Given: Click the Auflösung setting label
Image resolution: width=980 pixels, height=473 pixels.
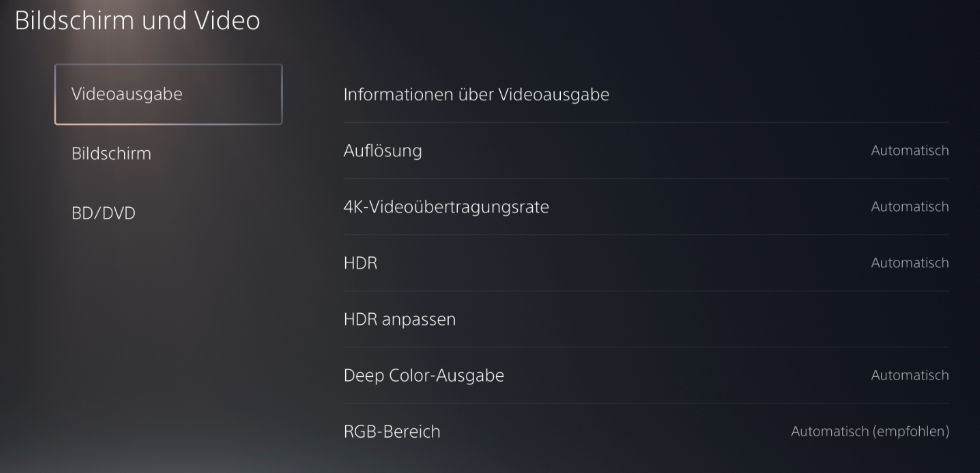Looking at the screenshot, I should coord(382,151).
